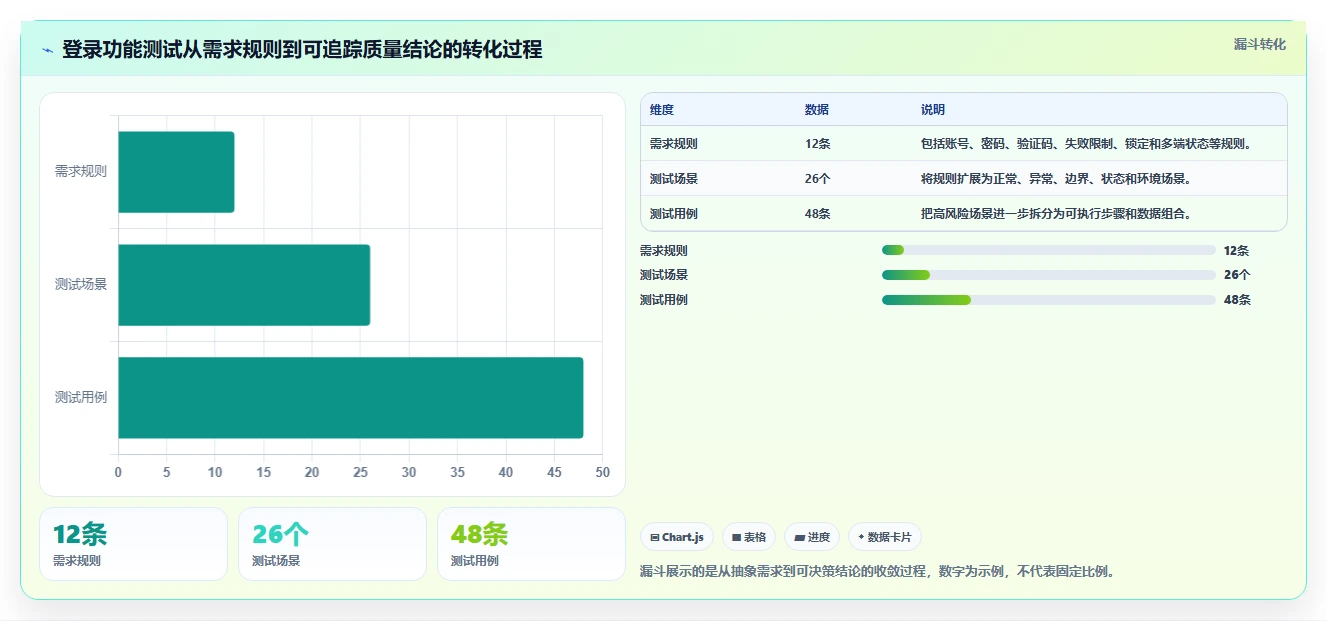
Task: Click the main title 登录功能测试 heading
Action: (303, 50)
